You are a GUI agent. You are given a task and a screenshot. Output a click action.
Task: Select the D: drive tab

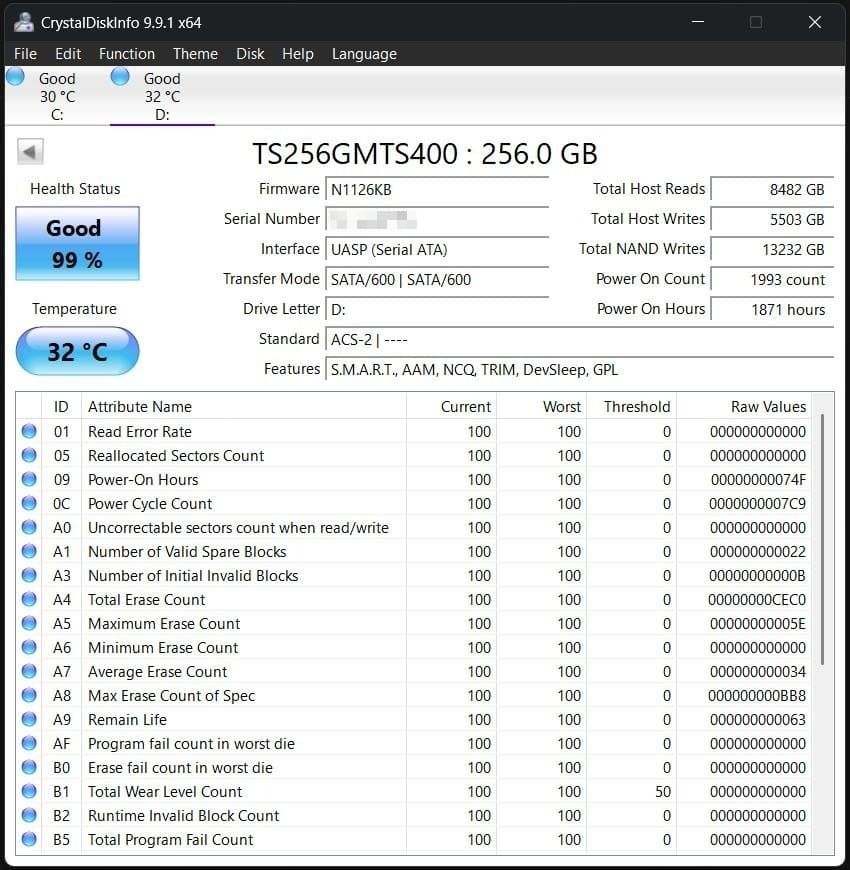(x=162, y=97)
